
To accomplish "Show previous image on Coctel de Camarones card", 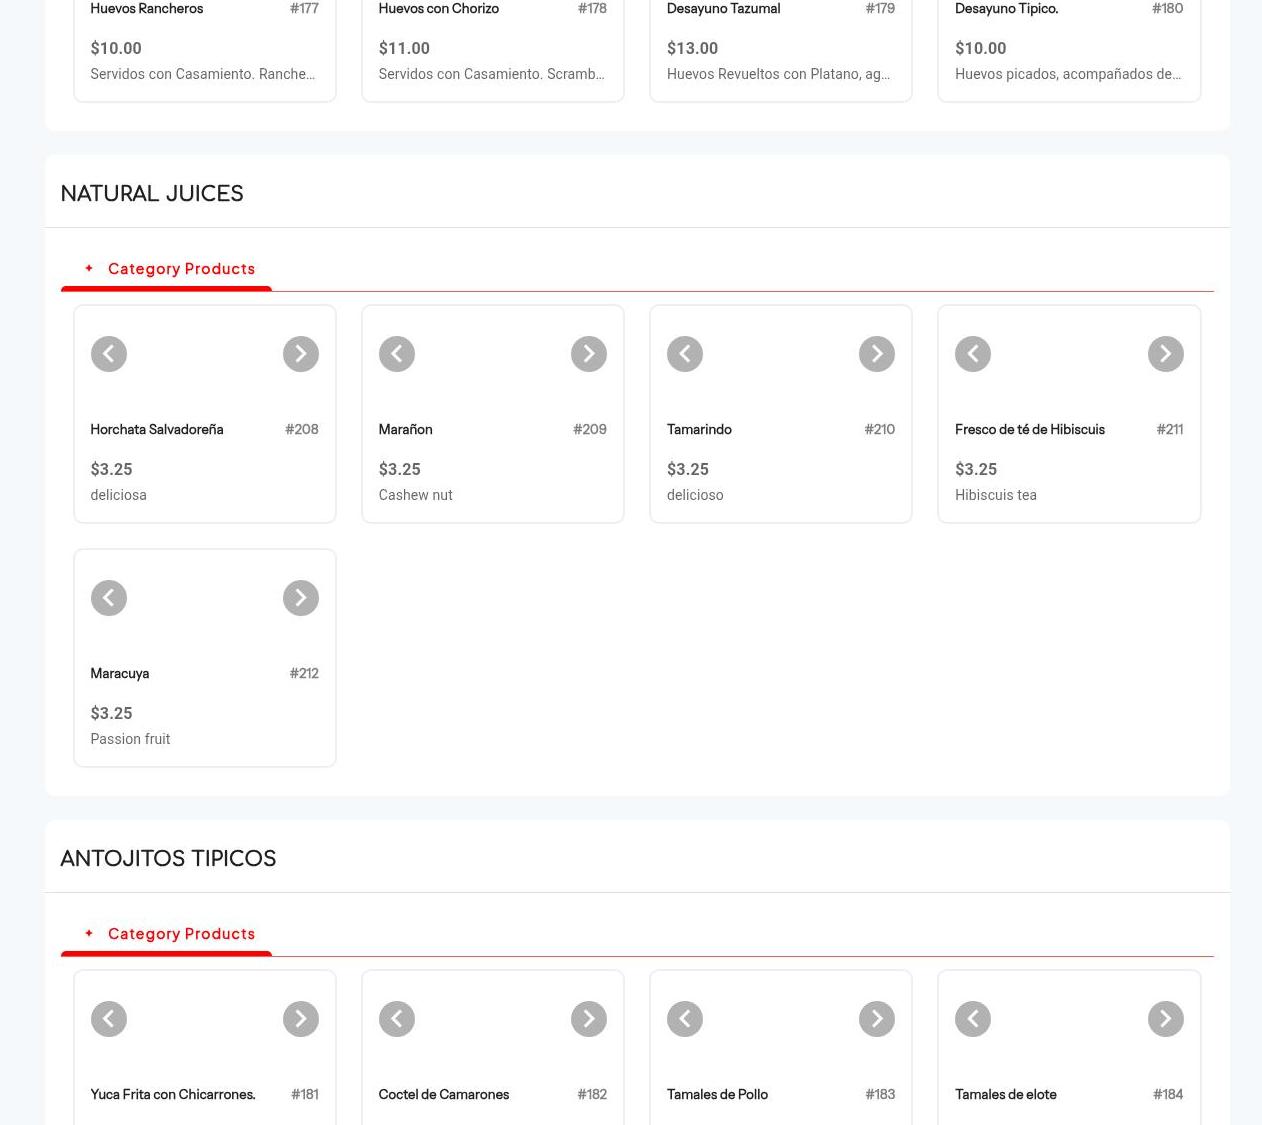I will 396,1019.
